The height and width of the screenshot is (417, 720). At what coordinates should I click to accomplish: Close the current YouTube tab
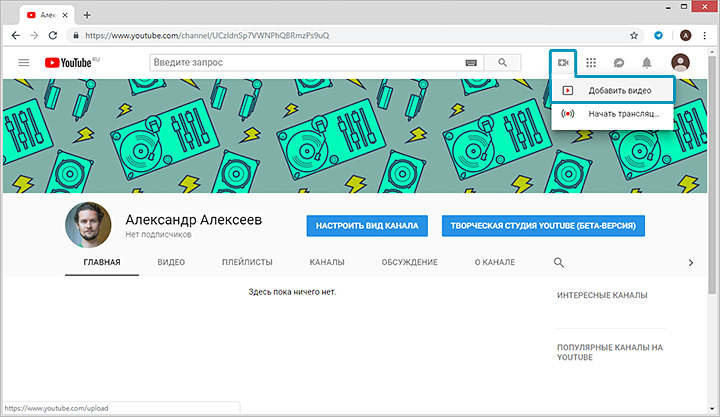pyautogui.click(x=65, y=15)
